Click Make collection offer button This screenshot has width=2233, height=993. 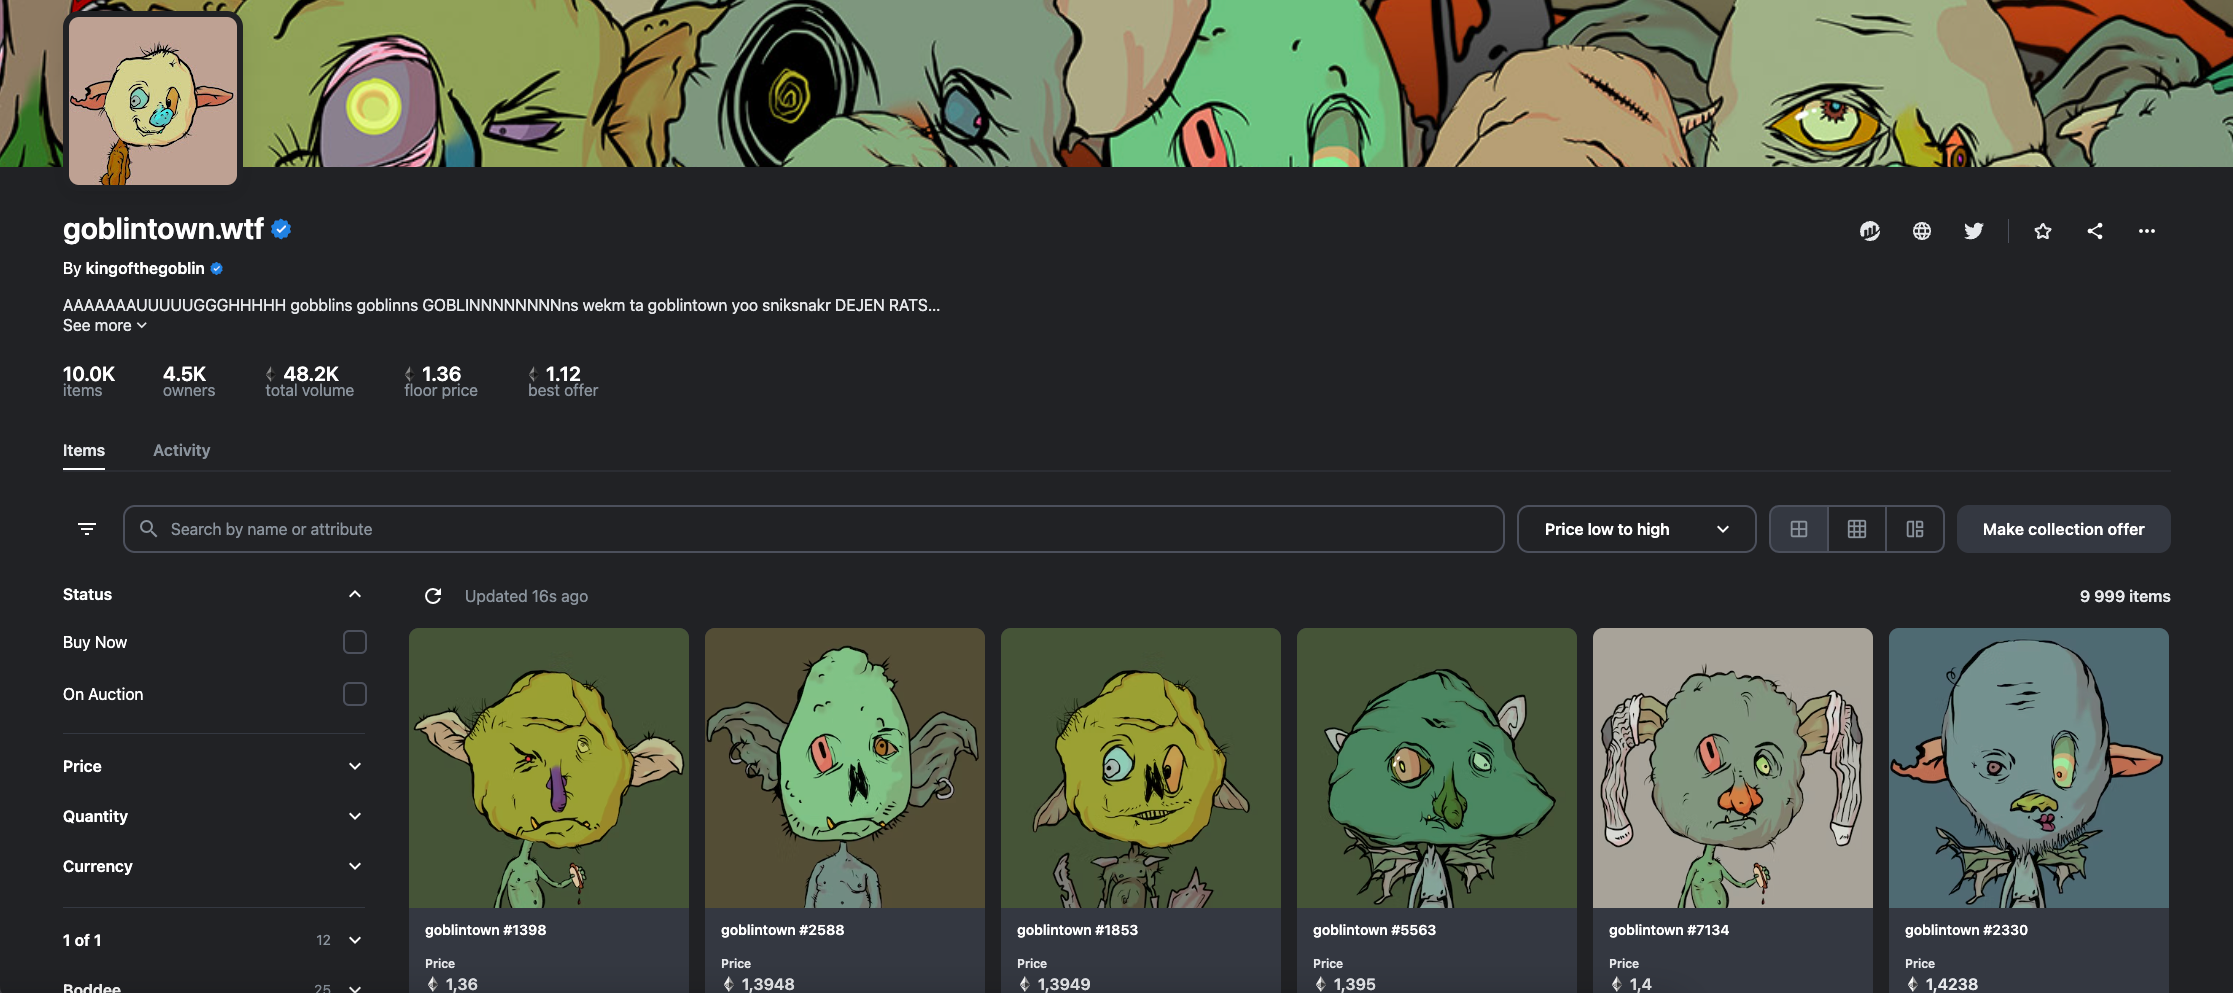[x=2063, y=529]
